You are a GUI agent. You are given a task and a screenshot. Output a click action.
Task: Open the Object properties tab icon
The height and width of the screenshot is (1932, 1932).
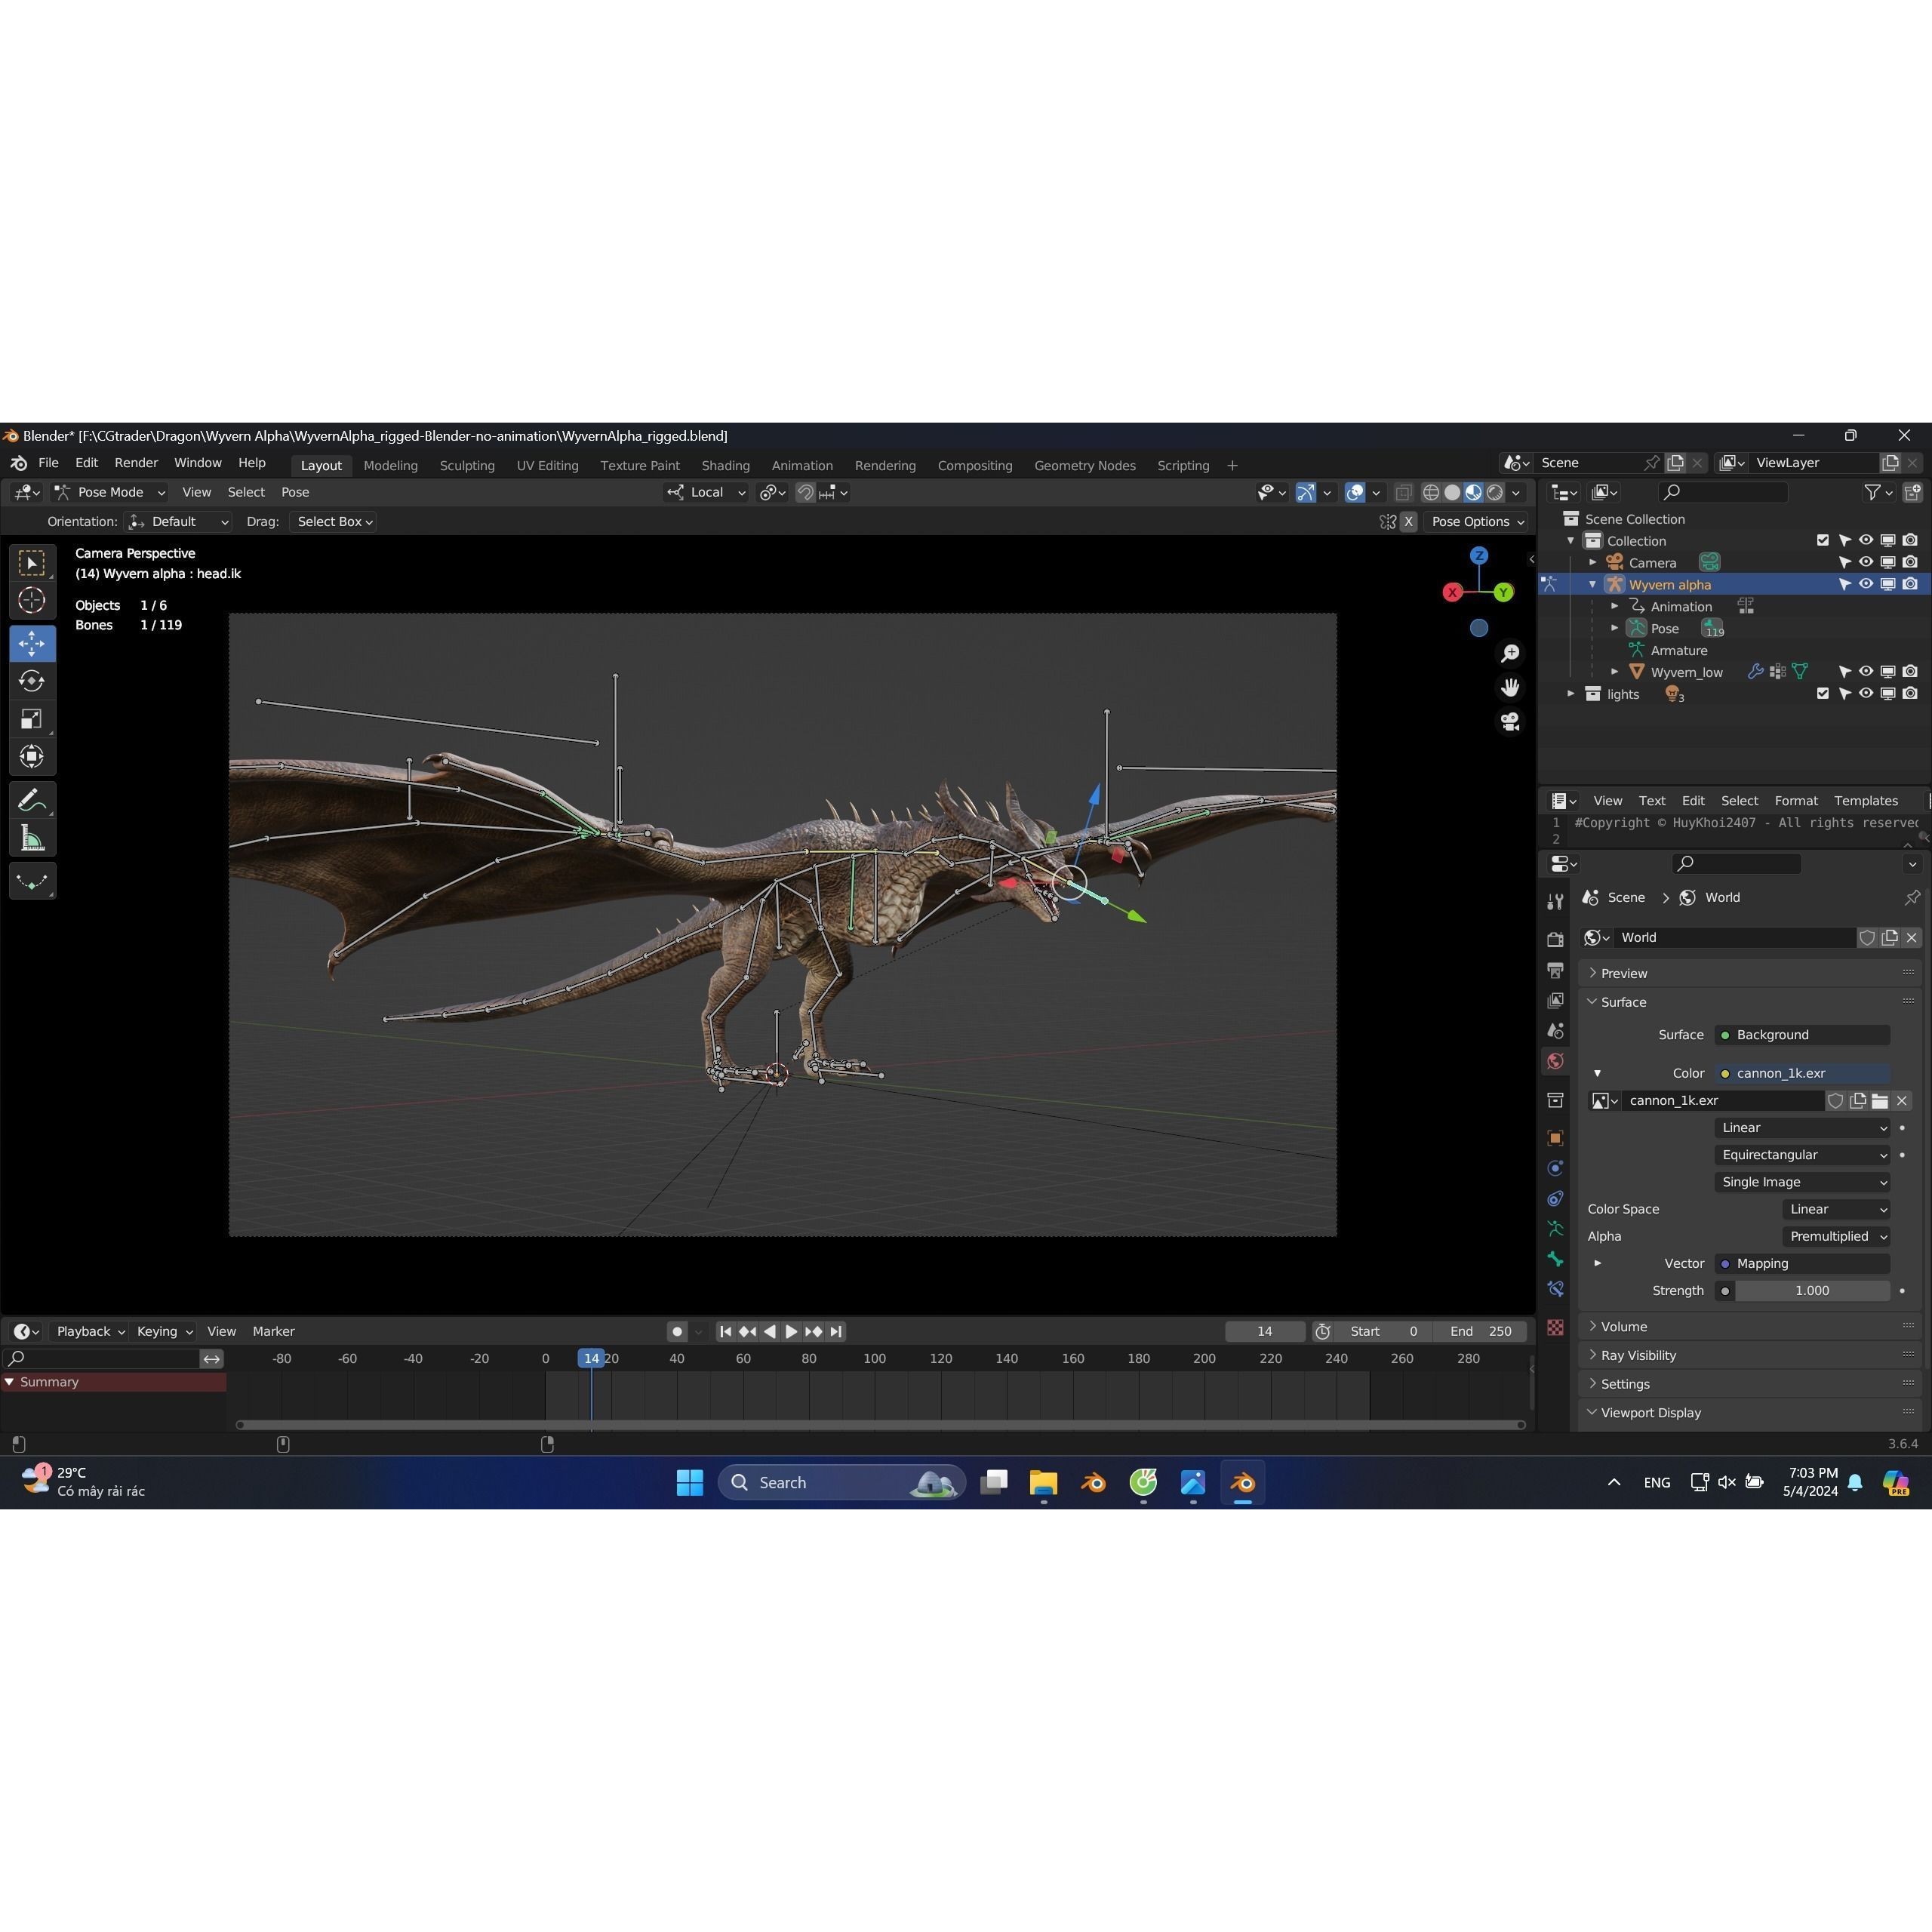coord(1555,1138)
